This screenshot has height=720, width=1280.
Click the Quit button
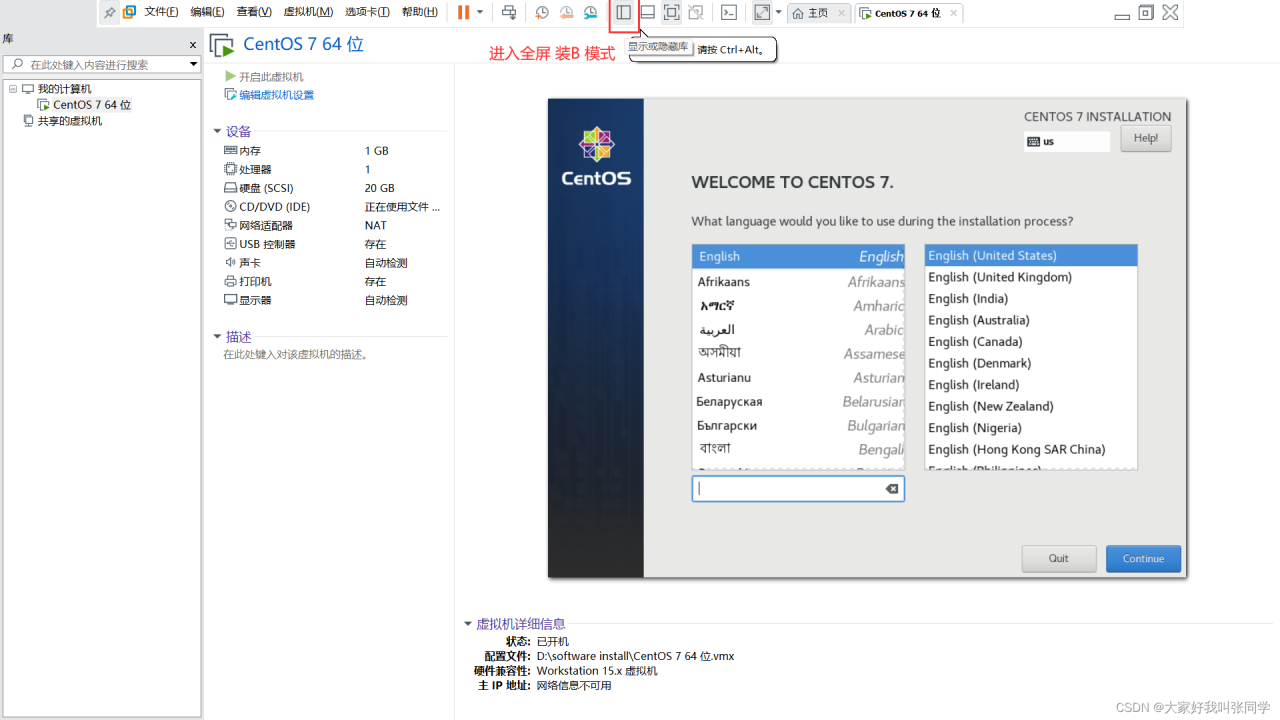[1059, 559]
